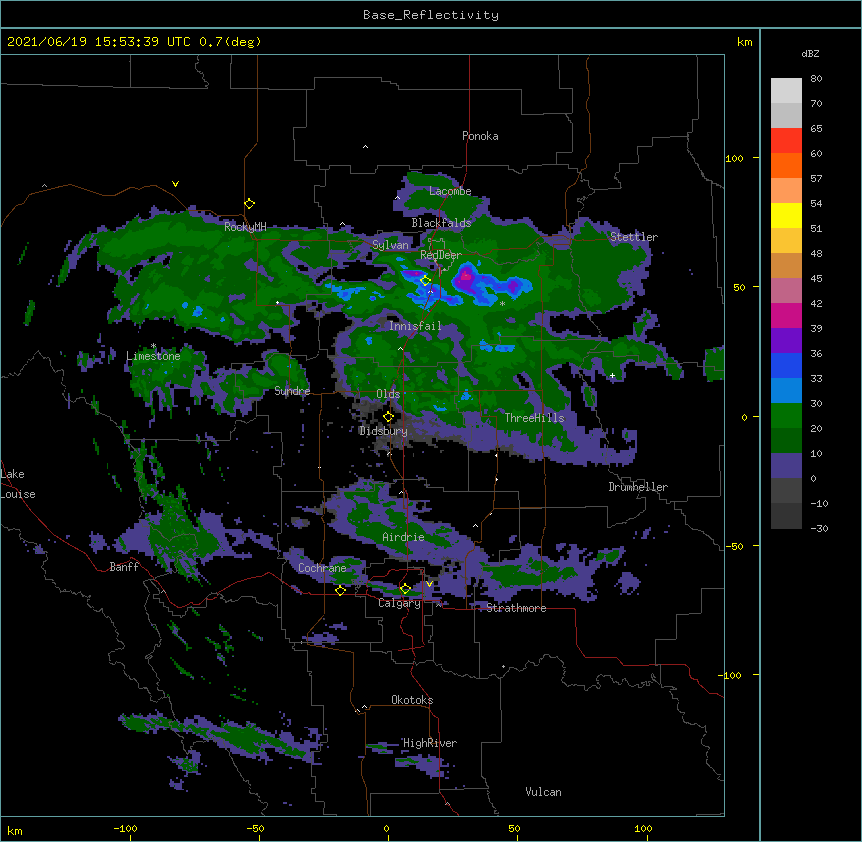Click the yellow V marker northwest of RockyMH

[x=175, y=184]
